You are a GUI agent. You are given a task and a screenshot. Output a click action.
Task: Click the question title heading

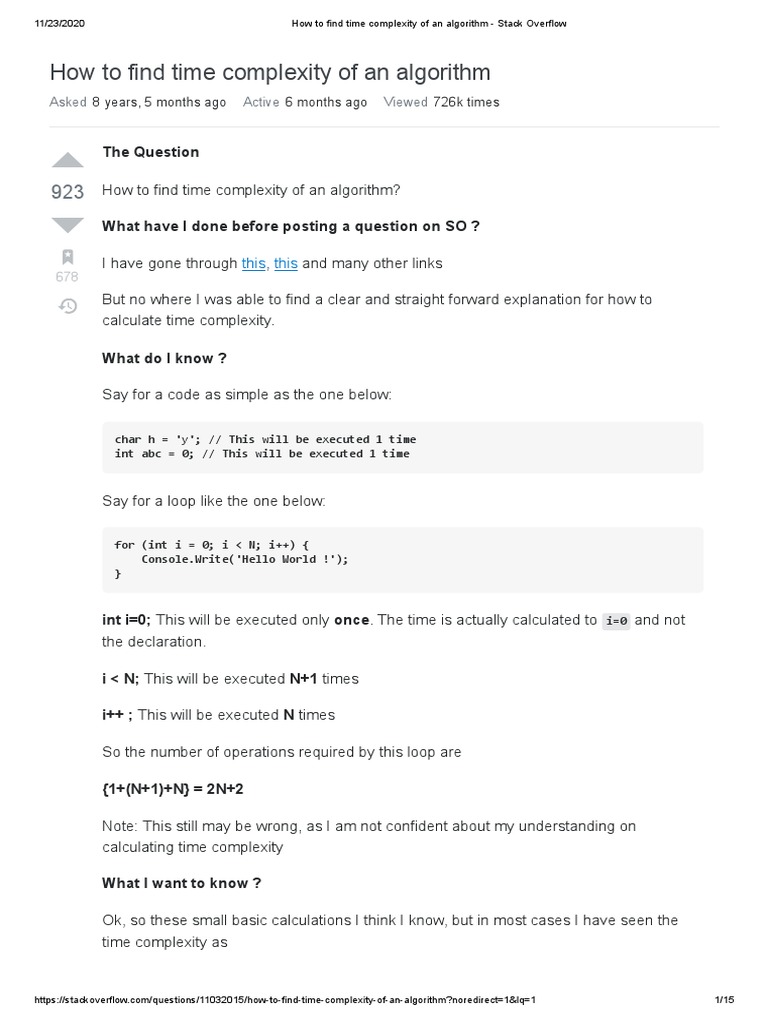click(270, 73)
